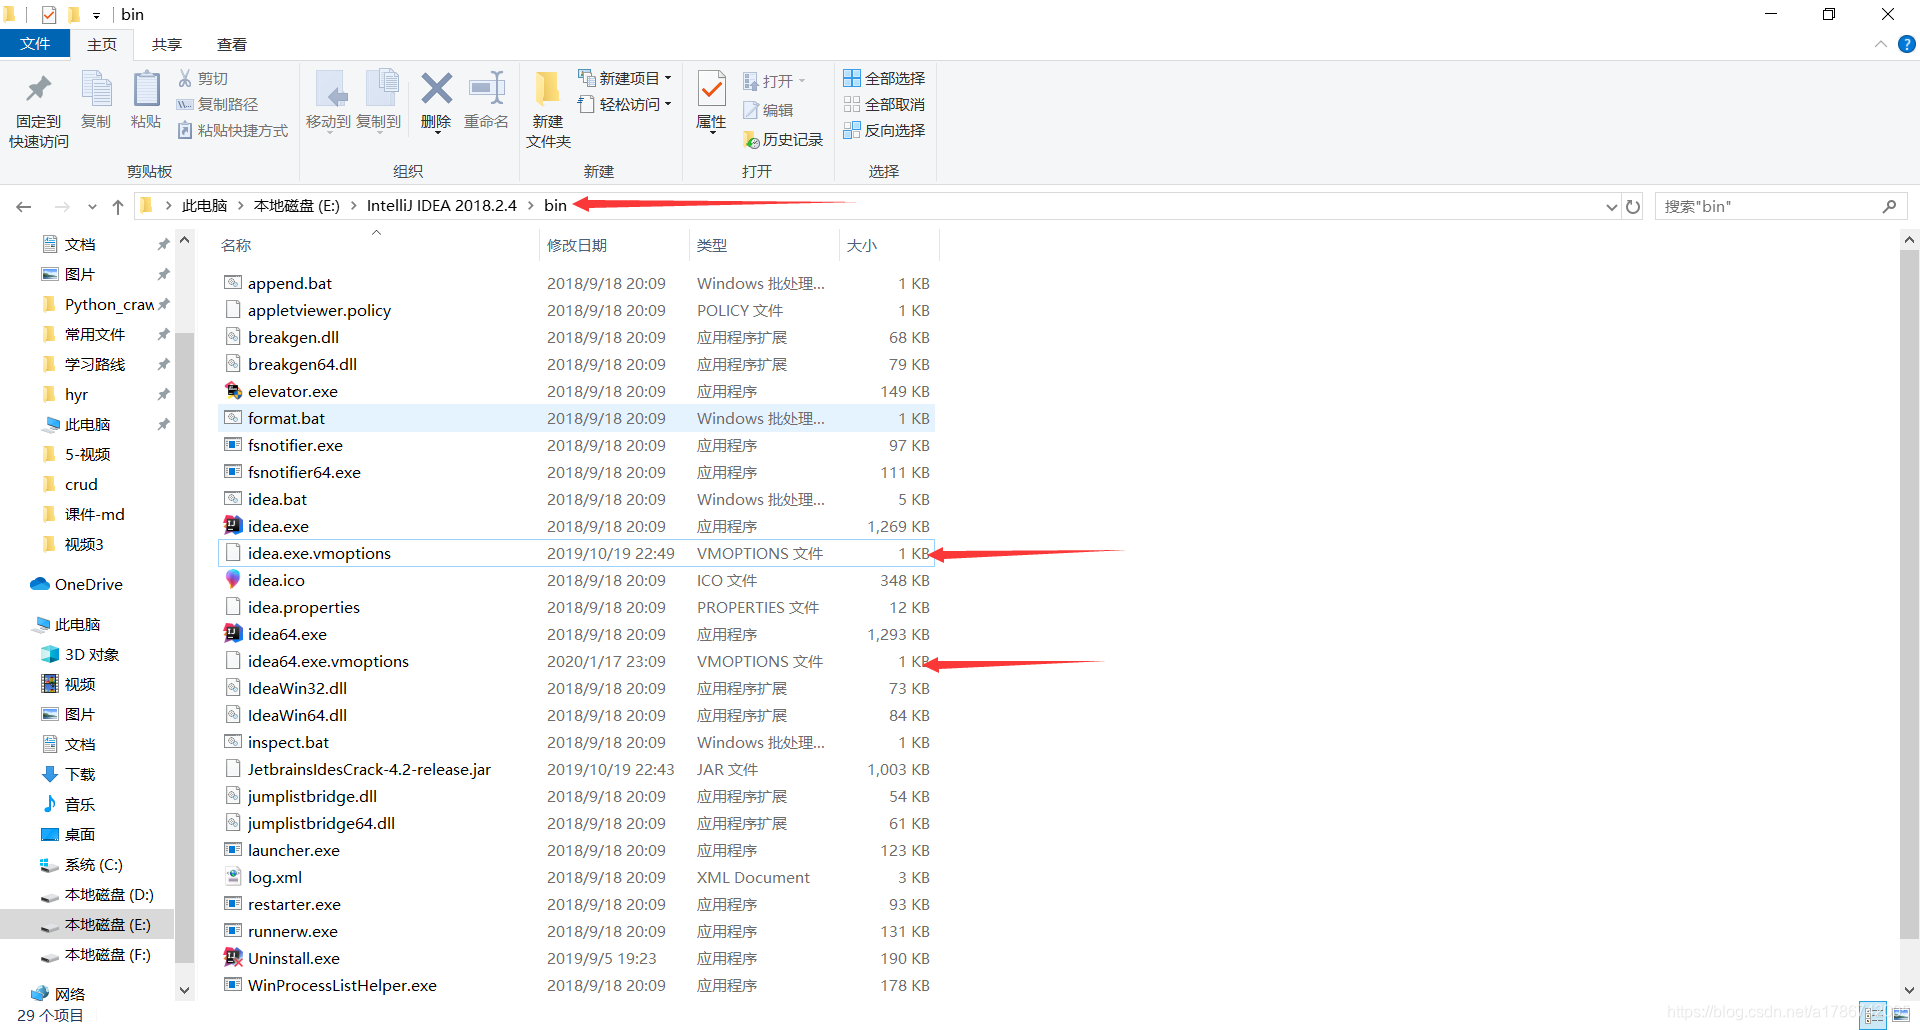Open the New Item dropdown
1920x1030 pixels.
pos(625,78)
